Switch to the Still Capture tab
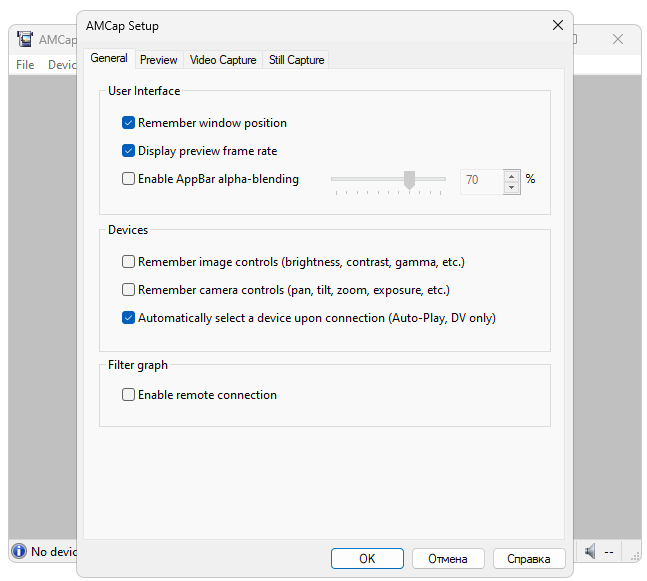Viewport: 647px width, 581px height. click(296, 60)
